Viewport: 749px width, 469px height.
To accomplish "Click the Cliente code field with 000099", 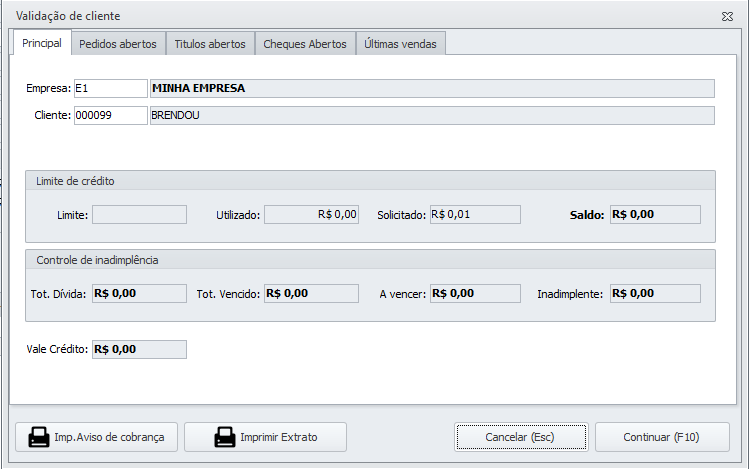I will (110, 115).
